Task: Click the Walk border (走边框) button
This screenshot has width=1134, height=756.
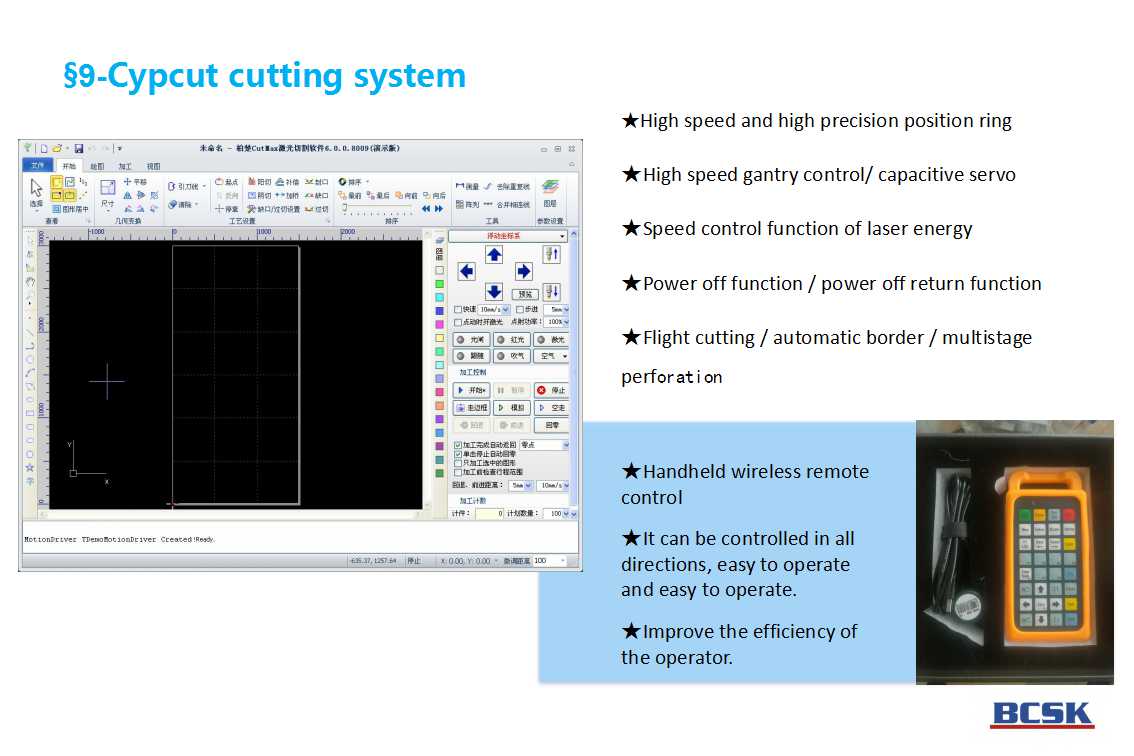Action: click(472, 408)
